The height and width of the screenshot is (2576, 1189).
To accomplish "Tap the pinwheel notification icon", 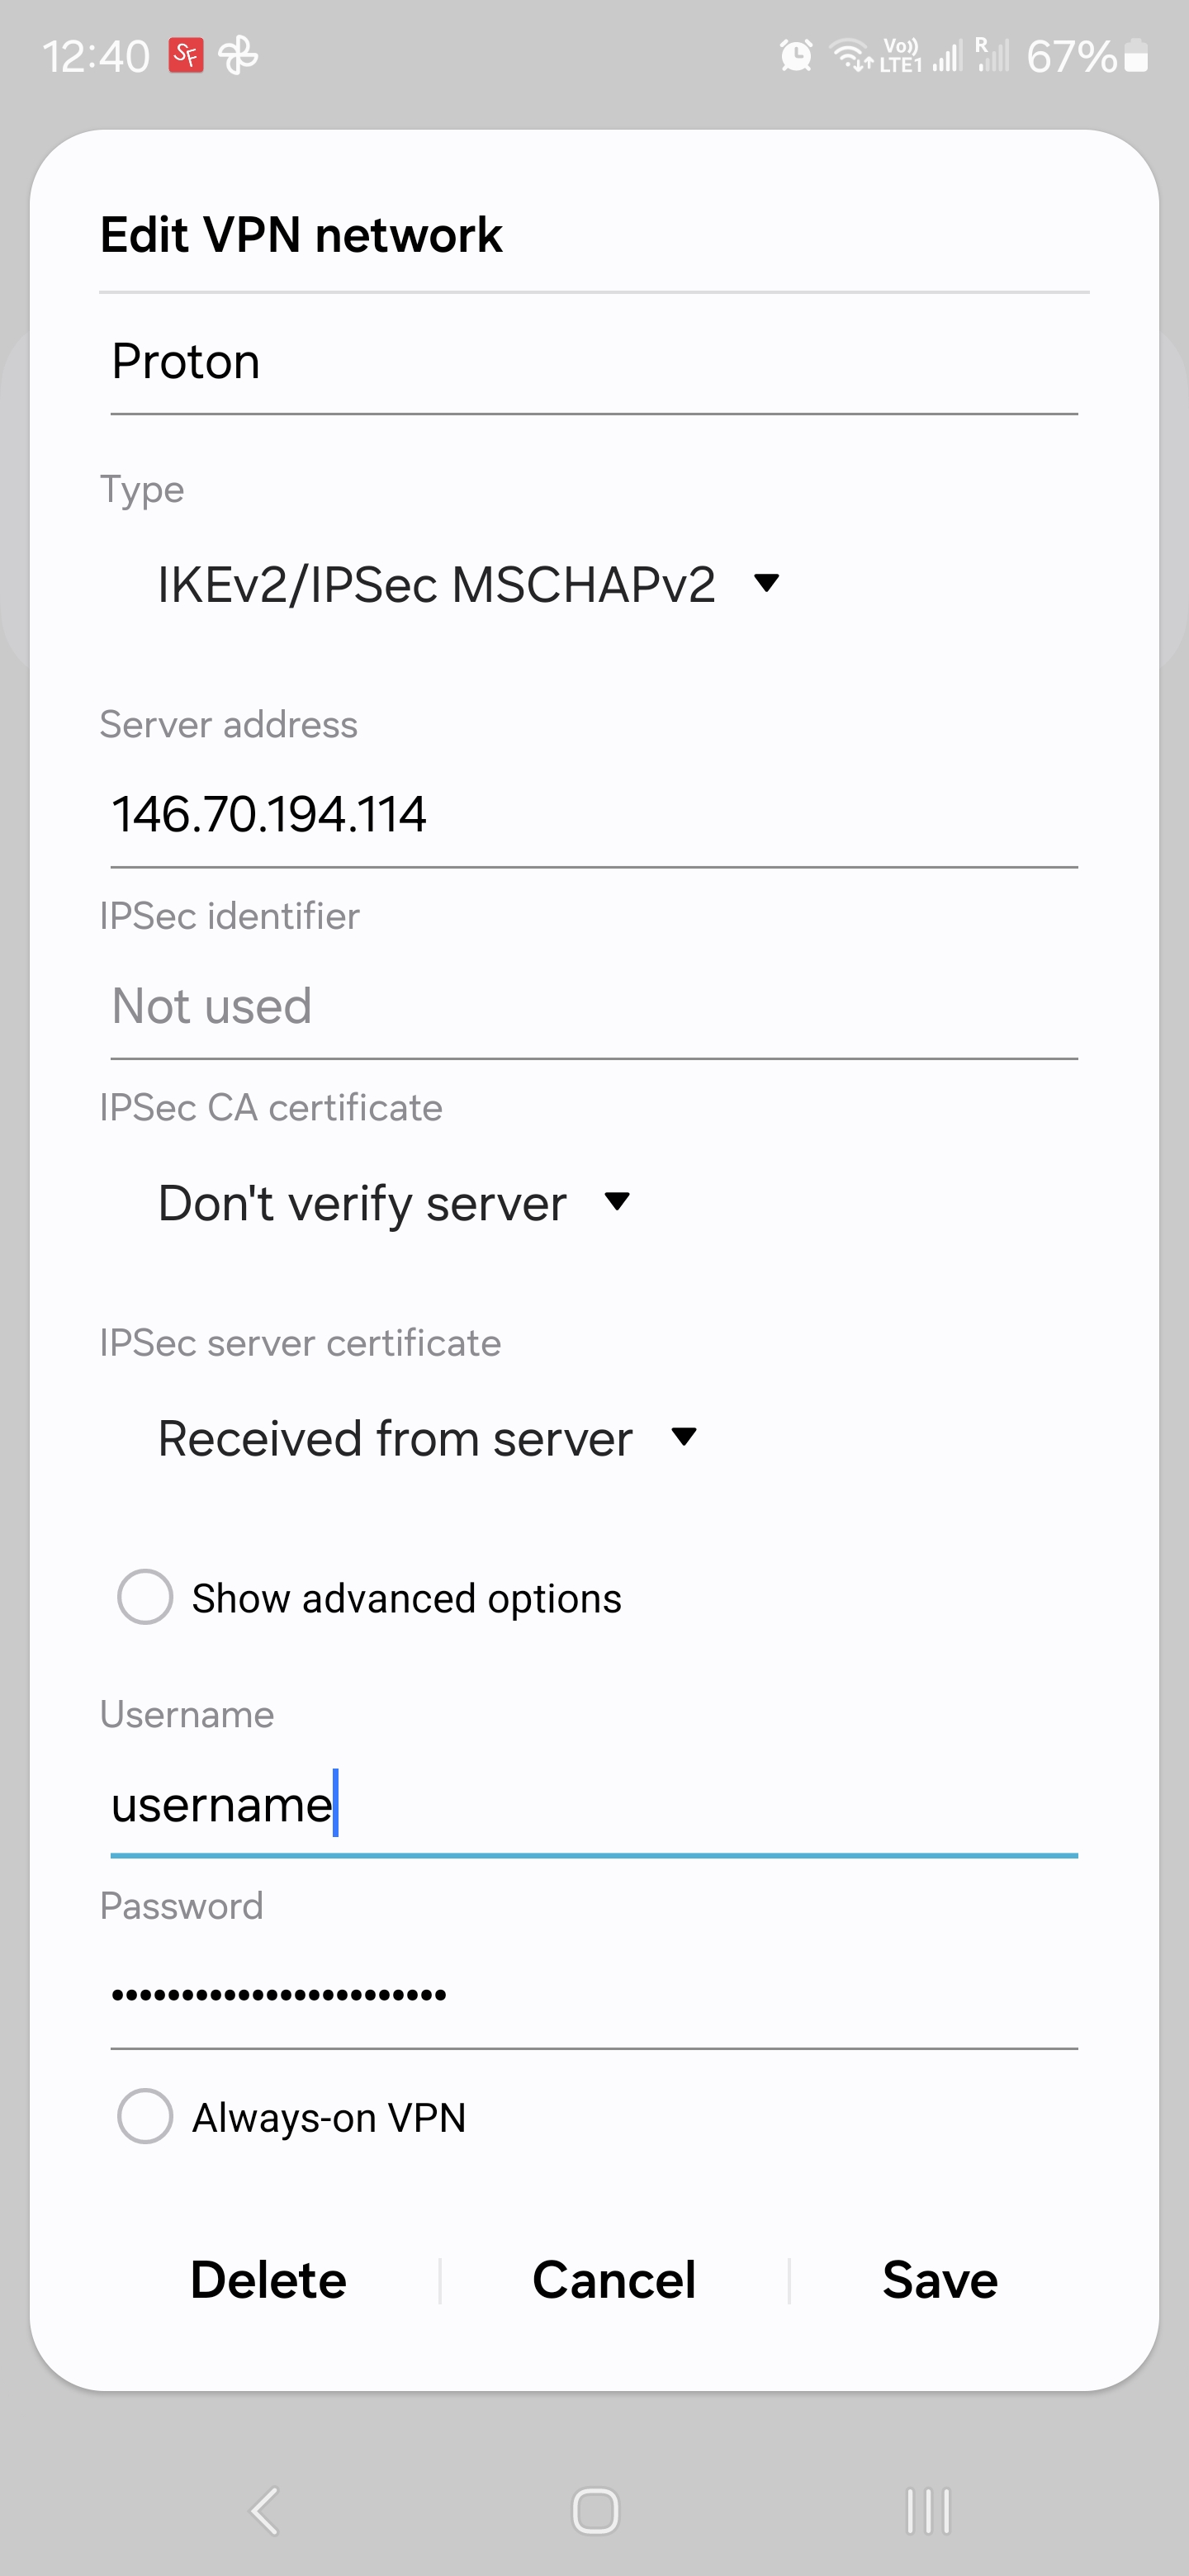I will pos(238,56).
